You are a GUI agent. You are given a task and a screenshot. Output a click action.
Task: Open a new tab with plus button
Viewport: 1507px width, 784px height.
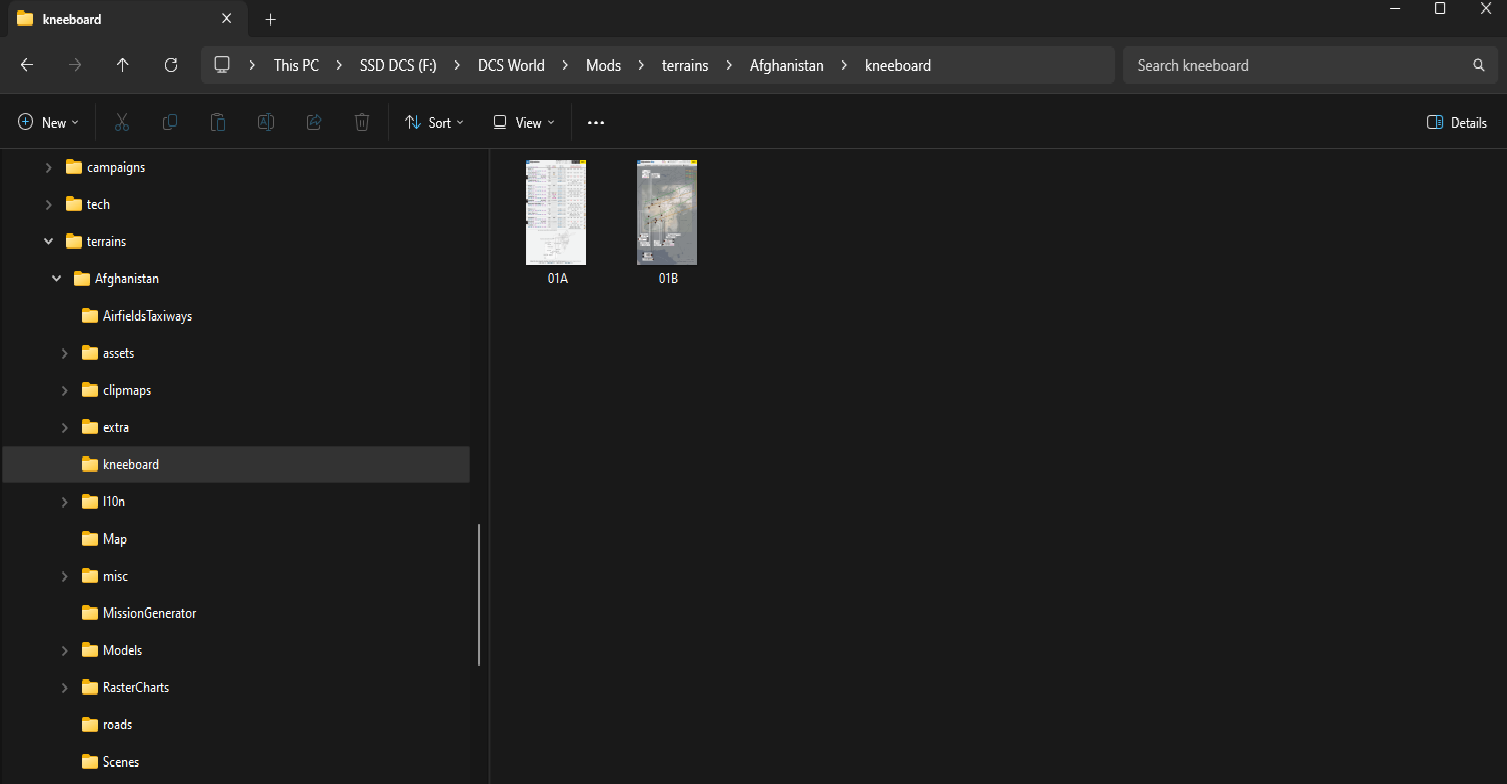point(270,19)
